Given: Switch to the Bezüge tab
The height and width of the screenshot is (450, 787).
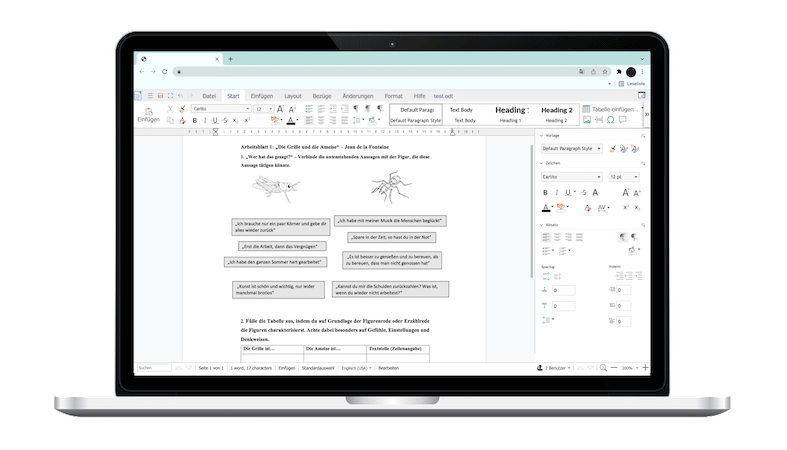Looking at the screenshot, I should [322, 96].
